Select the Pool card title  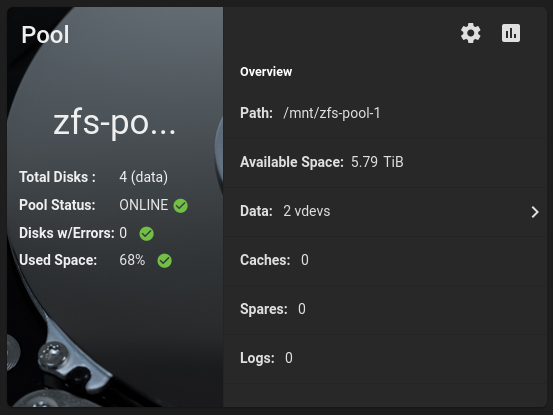coord(45,35)
